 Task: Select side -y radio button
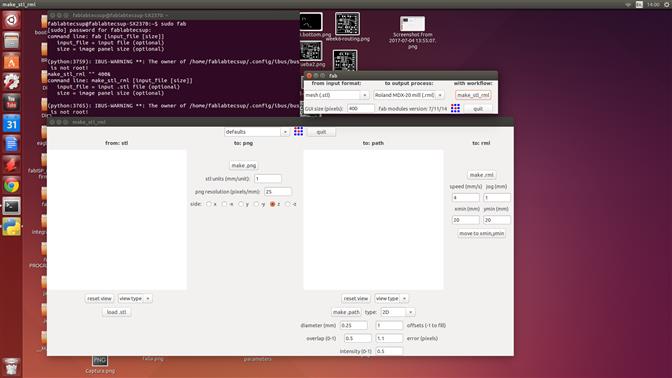256,204
